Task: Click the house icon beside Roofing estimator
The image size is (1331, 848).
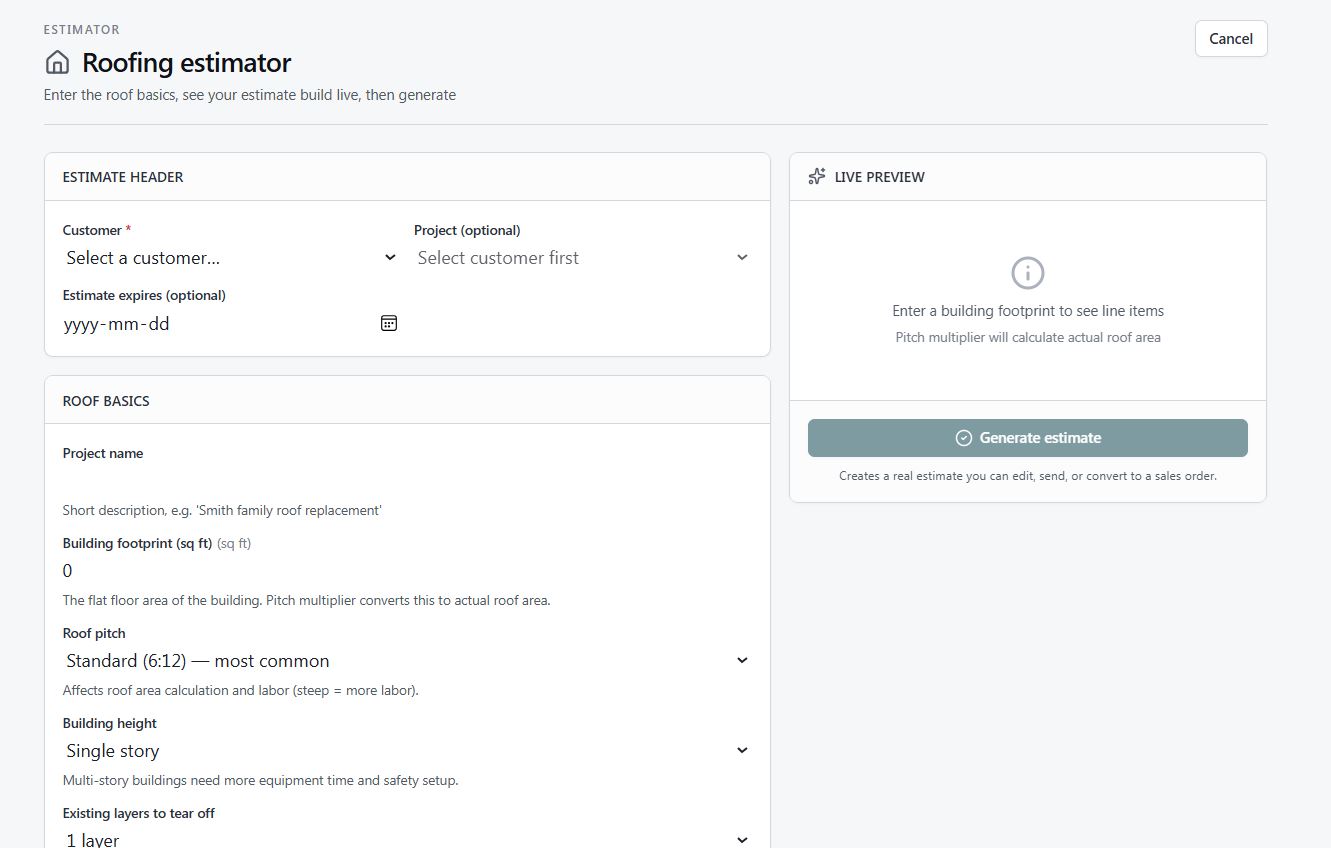Action: pyautogui.click(x=57, y=62)
